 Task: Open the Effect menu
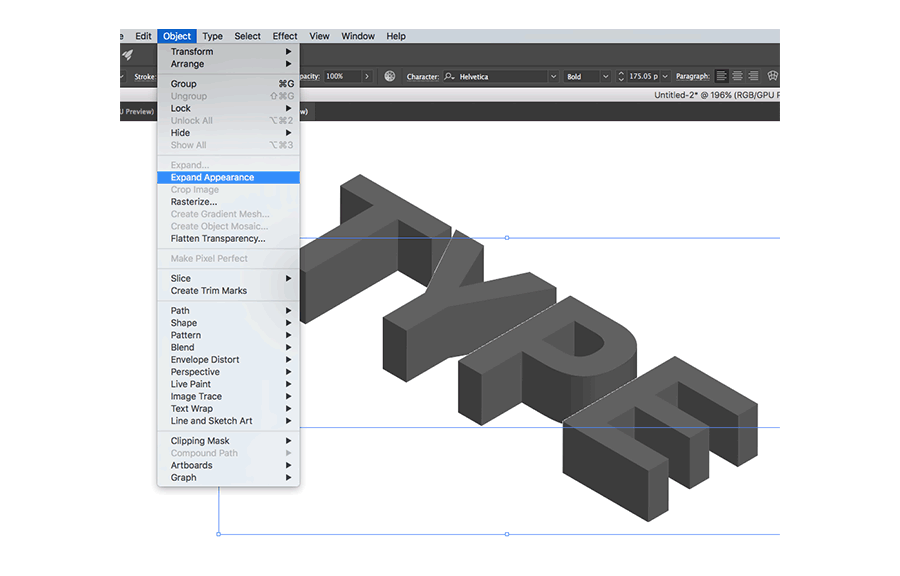[x=285, y=36]
